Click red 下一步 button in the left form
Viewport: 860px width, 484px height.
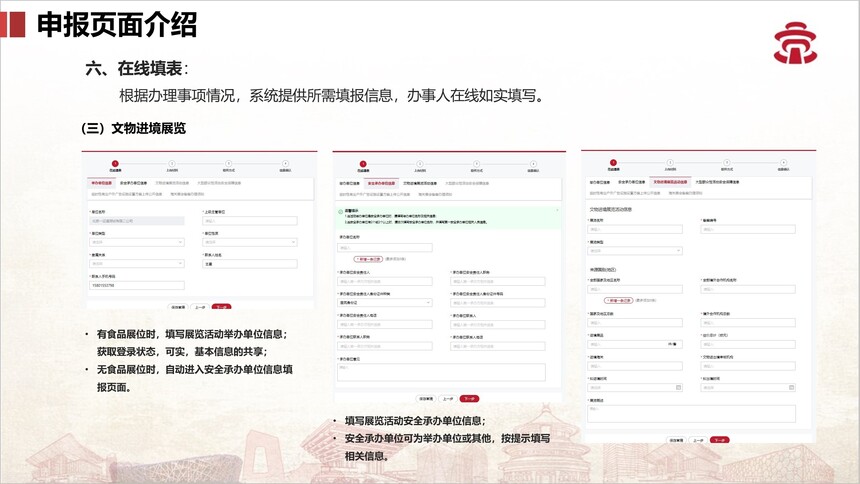[222, 307]
